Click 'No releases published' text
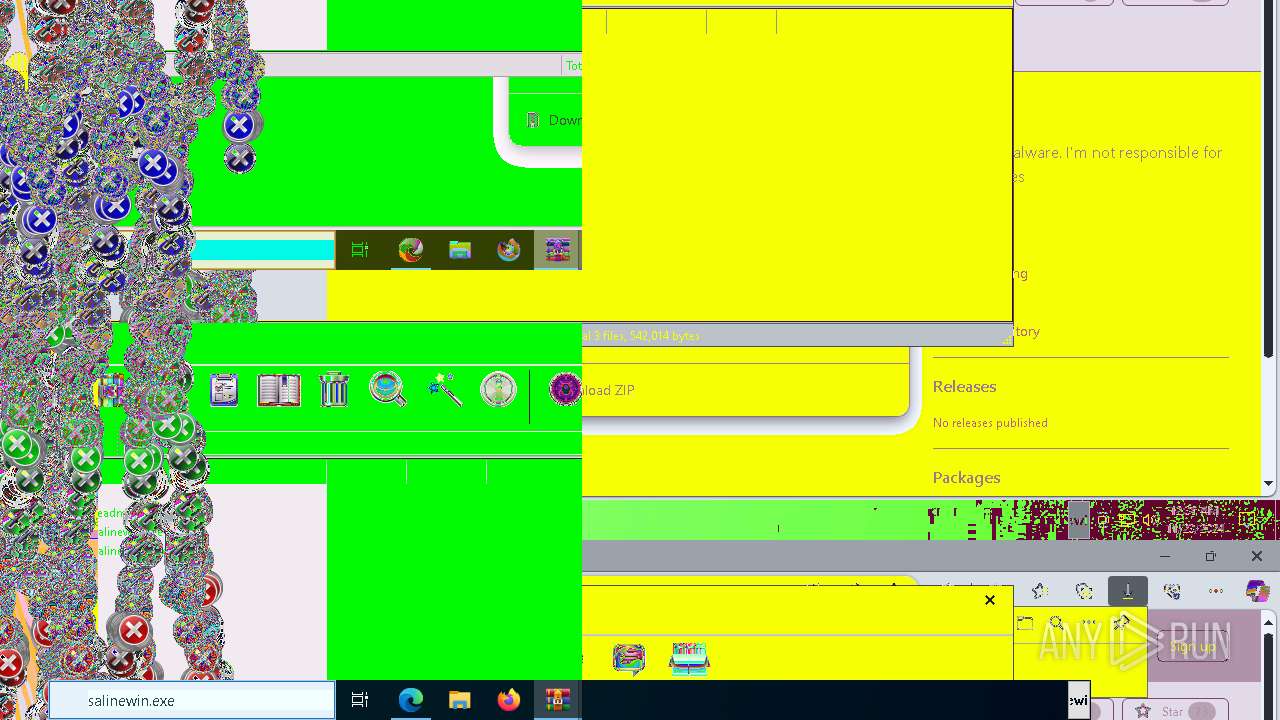 (x=990, y=423)
